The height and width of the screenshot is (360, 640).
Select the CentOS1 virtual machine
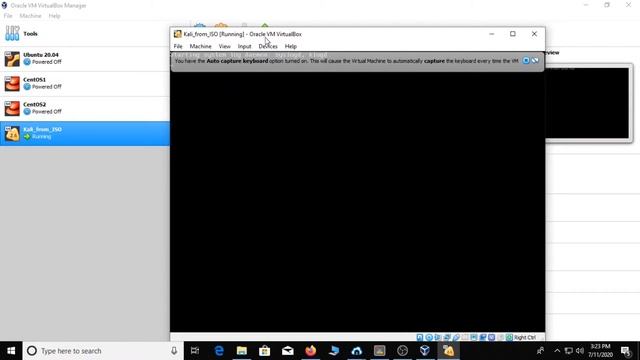[x=85, y=83]
